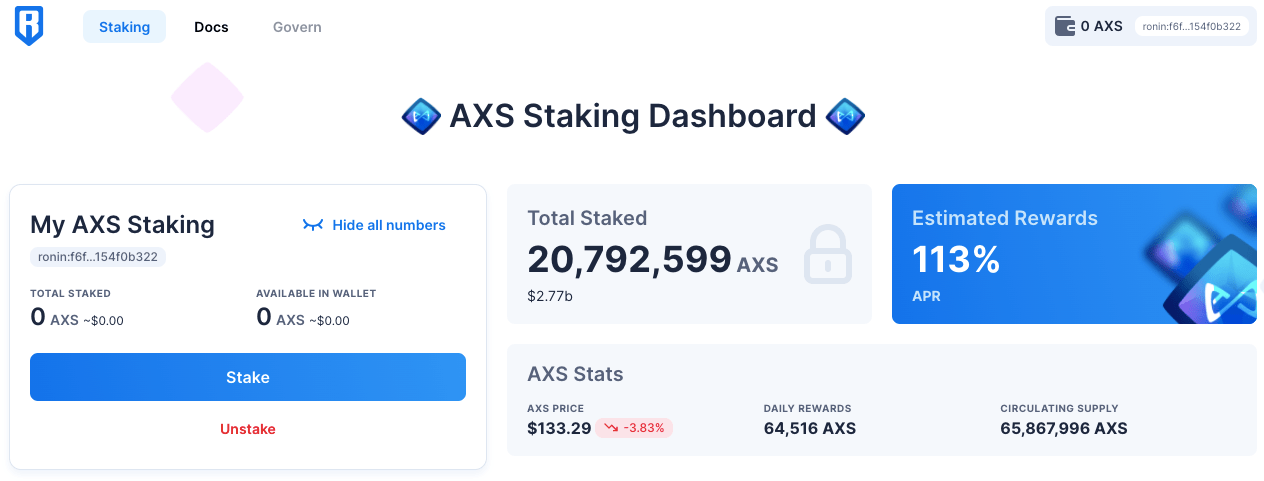Click the ronin address pill in header
This screenshot has width=1264, height=481.
(1191, 26)
